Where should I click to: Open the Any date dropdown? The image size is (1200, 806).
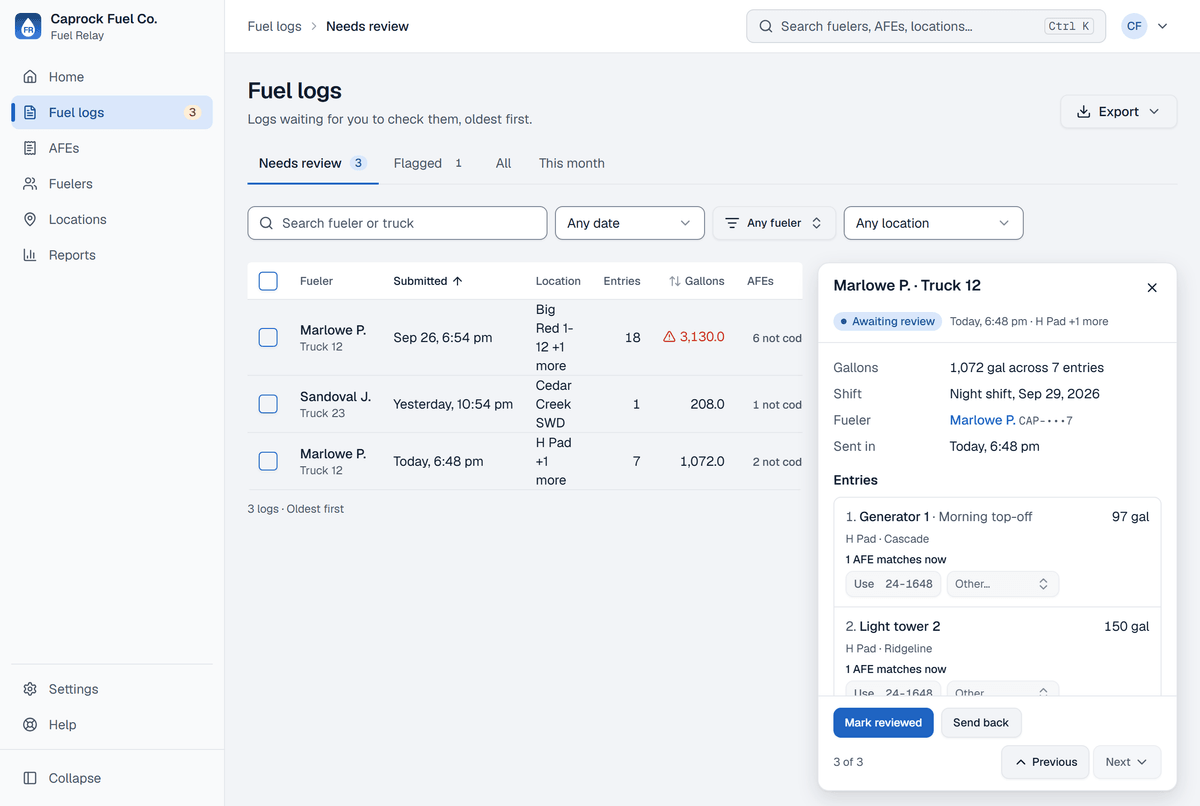[x=630, y=223]
